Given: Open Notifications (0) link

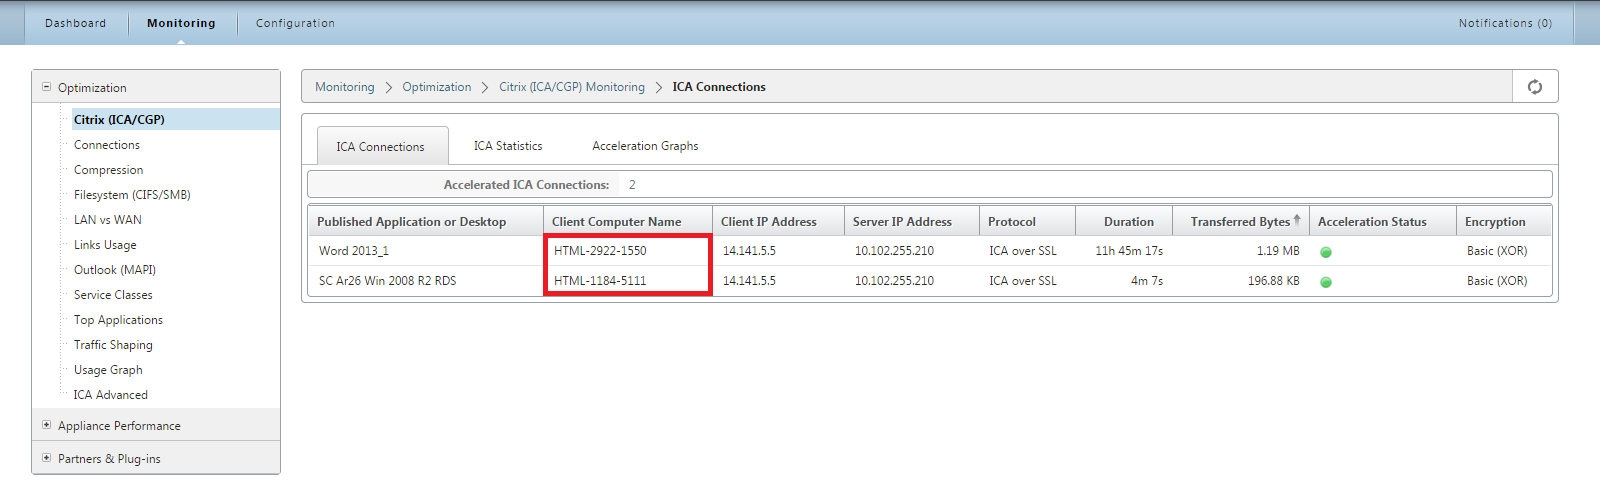Looking at the screenshot, I should point(1505,23).
